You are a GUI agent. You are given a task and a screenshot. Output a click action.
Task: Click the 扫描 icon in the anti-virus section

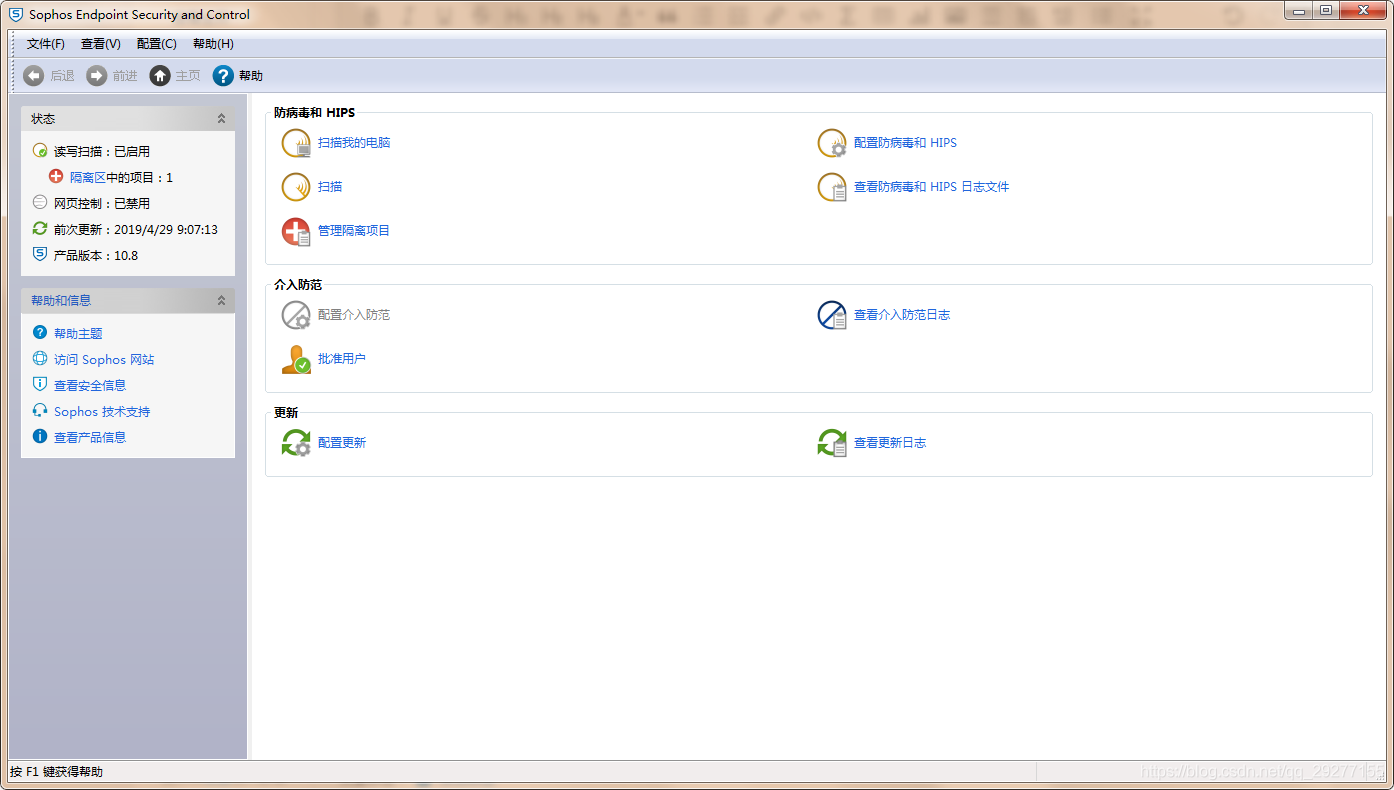[x=296, y=187]
